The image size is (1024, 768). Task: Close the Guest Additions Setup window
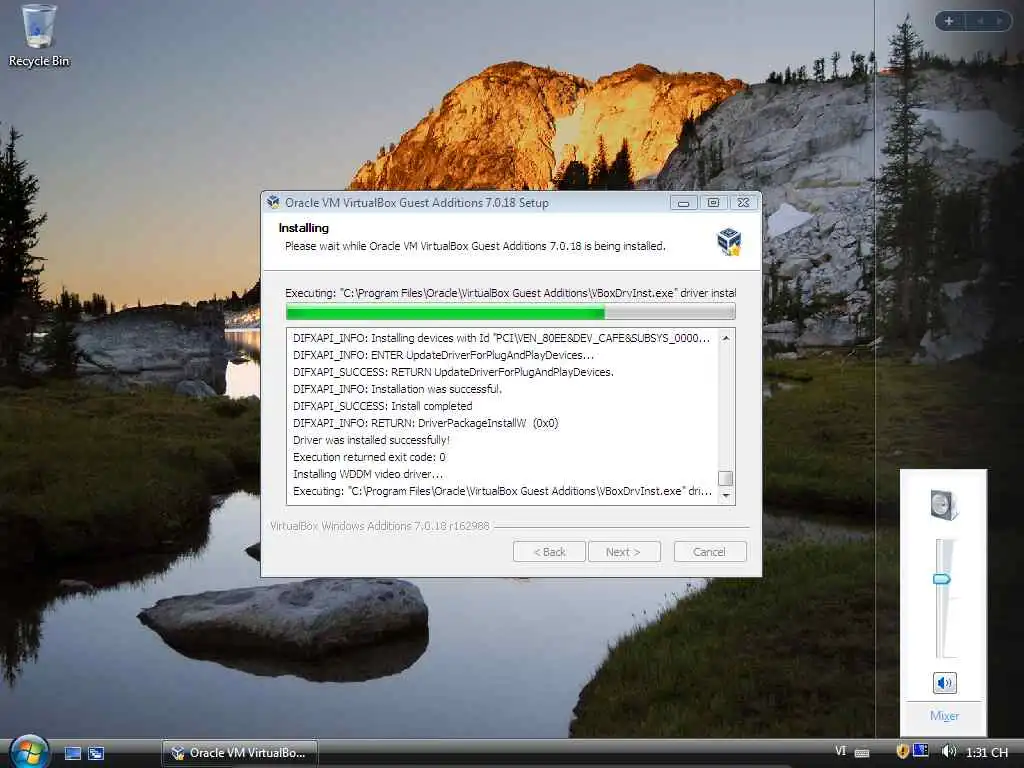coord(743,202)
